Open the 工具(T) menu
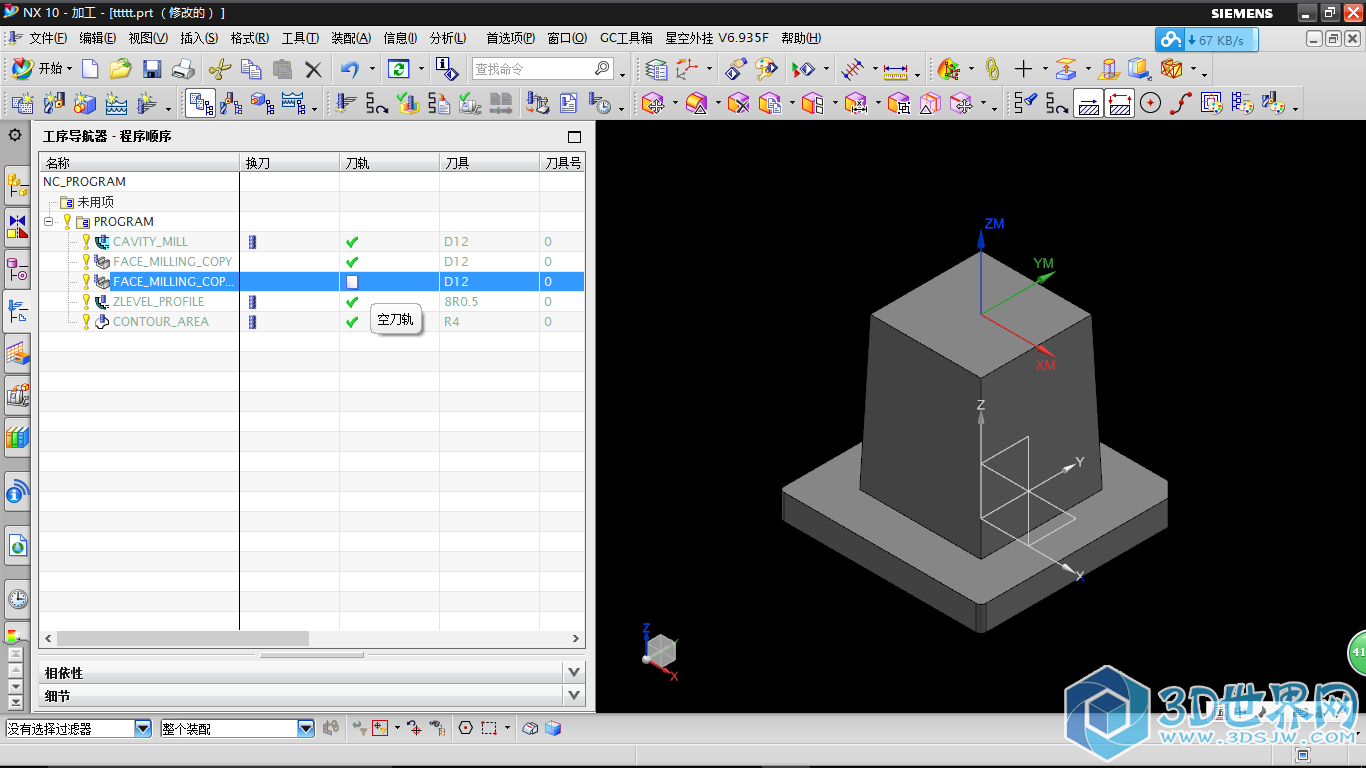Viewport: 1366px width, 768px height. click(x=300, y=38)
